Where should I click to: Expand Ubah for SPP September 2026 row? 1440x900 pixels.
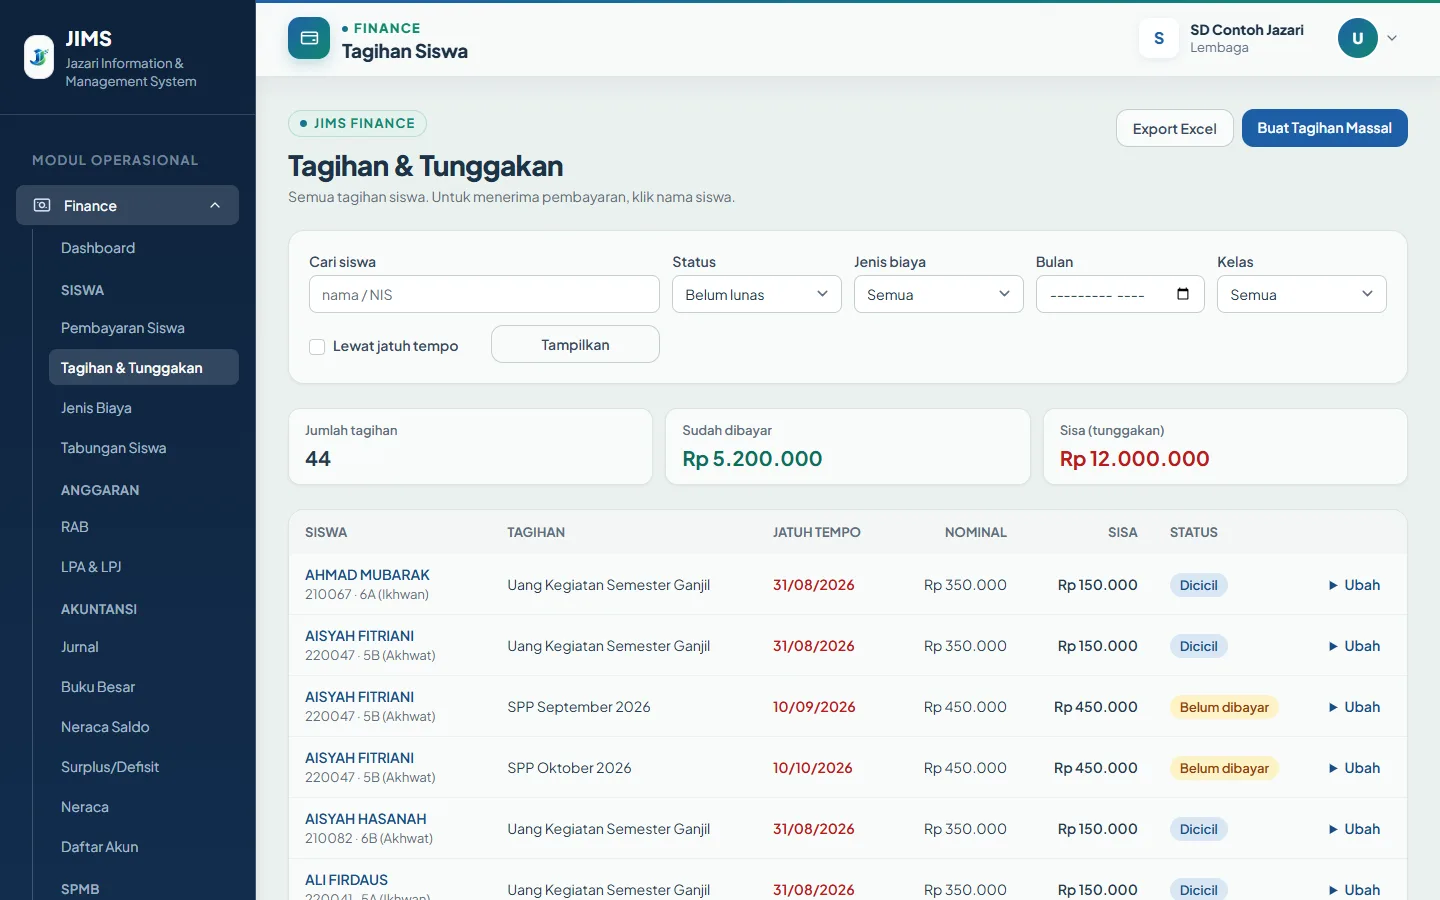1354,707
